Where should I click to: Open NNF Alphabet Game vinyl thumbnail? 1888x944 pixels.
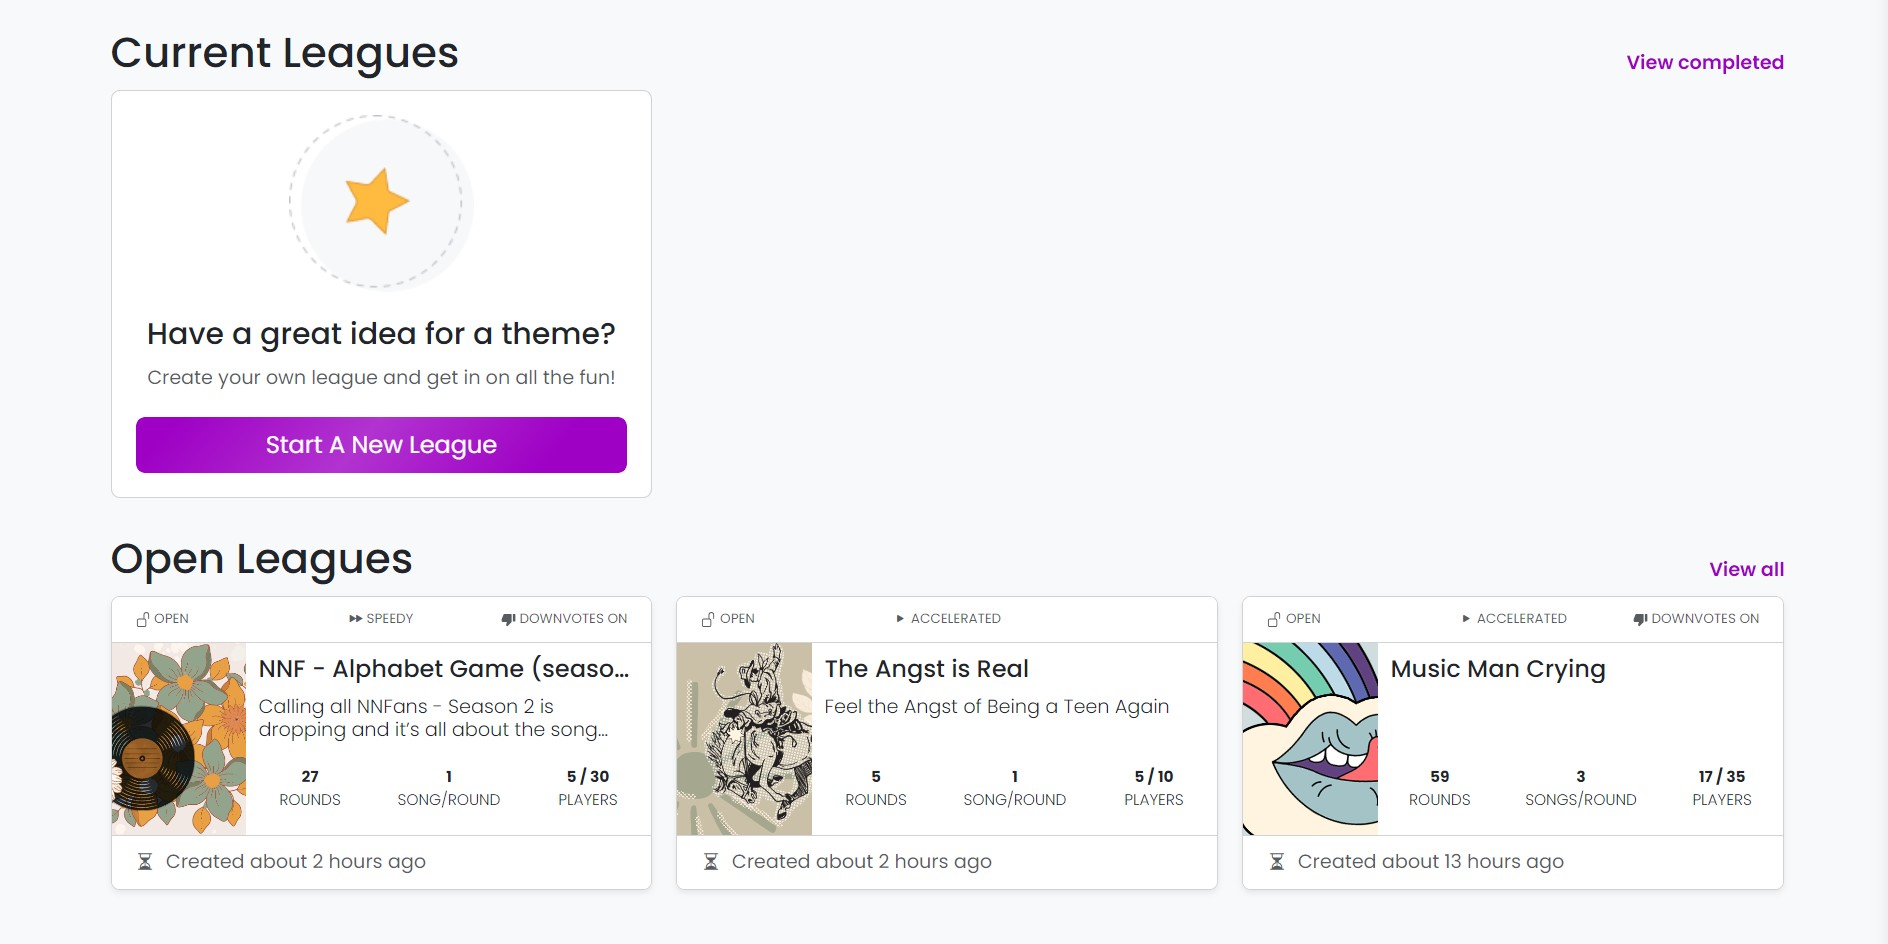(179, 739)
